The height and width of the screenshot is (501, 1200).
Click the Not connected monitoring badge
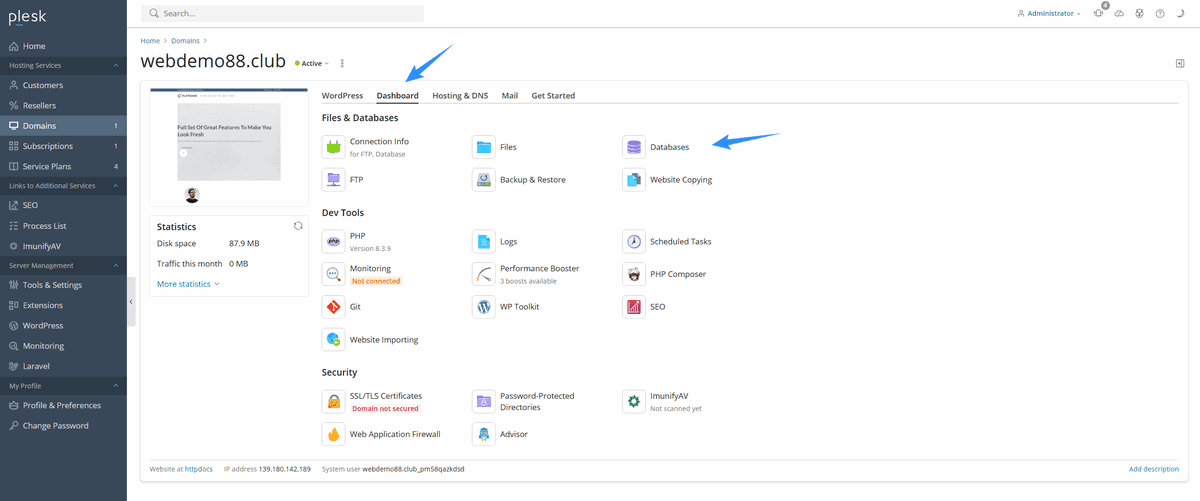click(x=375, y=281)
